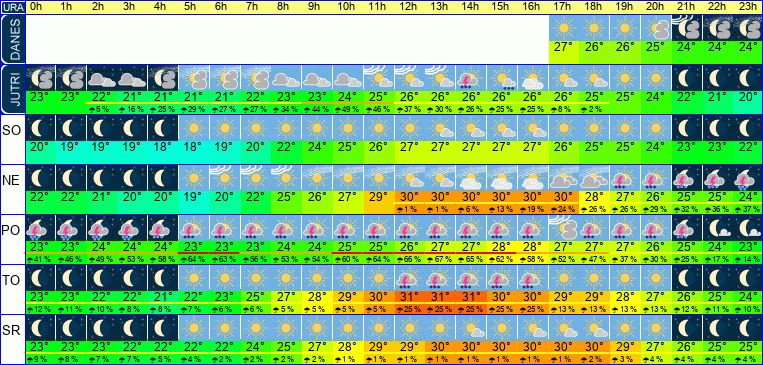Click the sunny icon for DANES at 17h
The width and height of the screenshot is (763, 365).
(x=564, y=28)
